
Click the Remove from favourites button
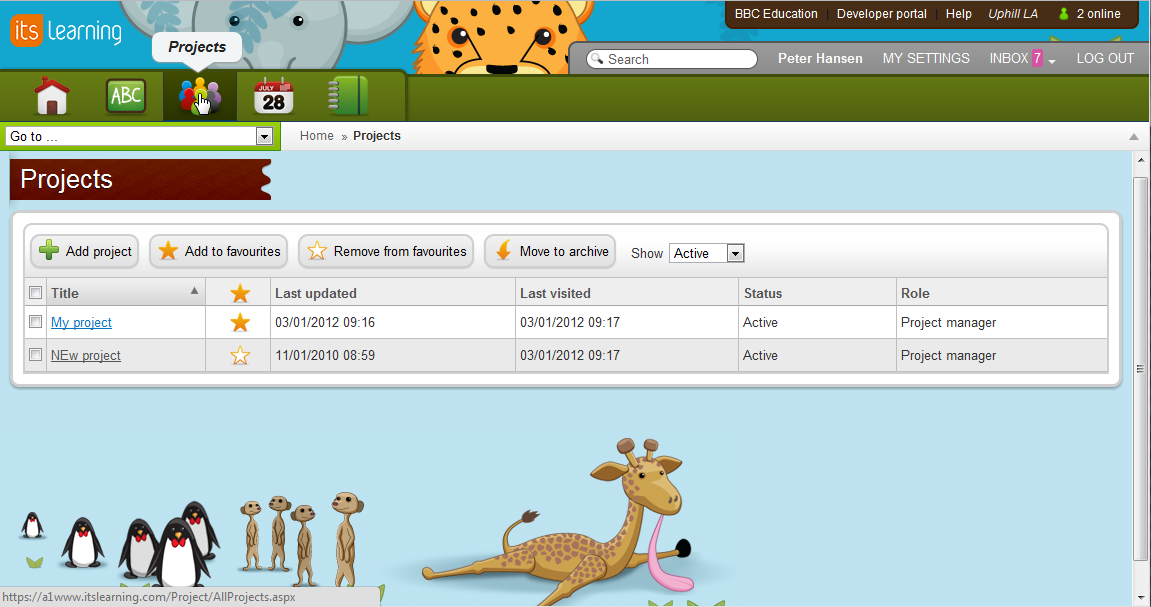386,251
